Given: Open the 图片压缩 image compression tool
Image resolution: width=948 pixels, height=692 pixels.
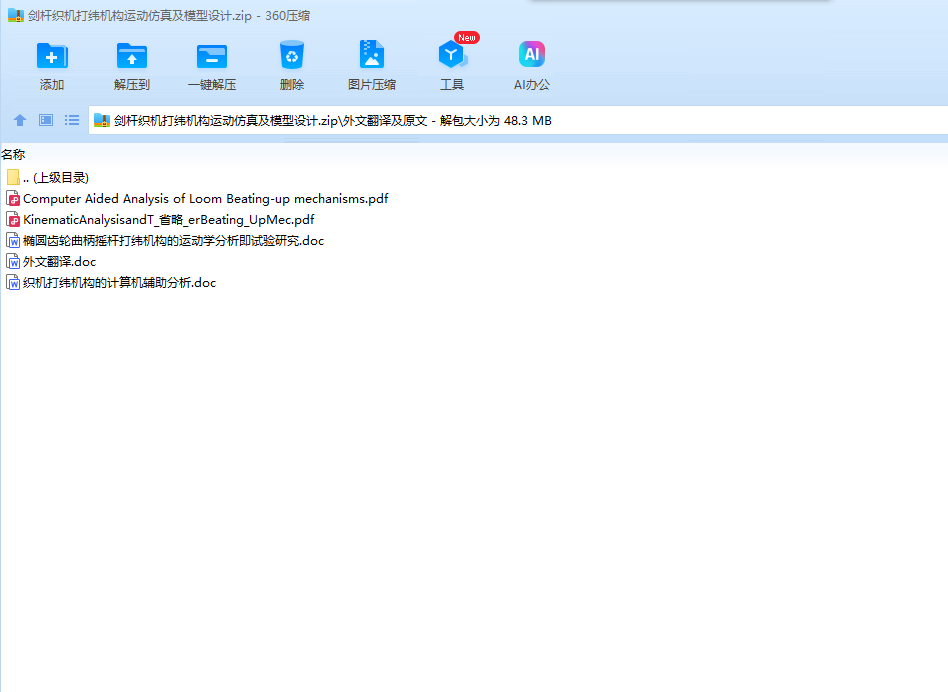Looking at the screenshot, I should coord(372,54).
